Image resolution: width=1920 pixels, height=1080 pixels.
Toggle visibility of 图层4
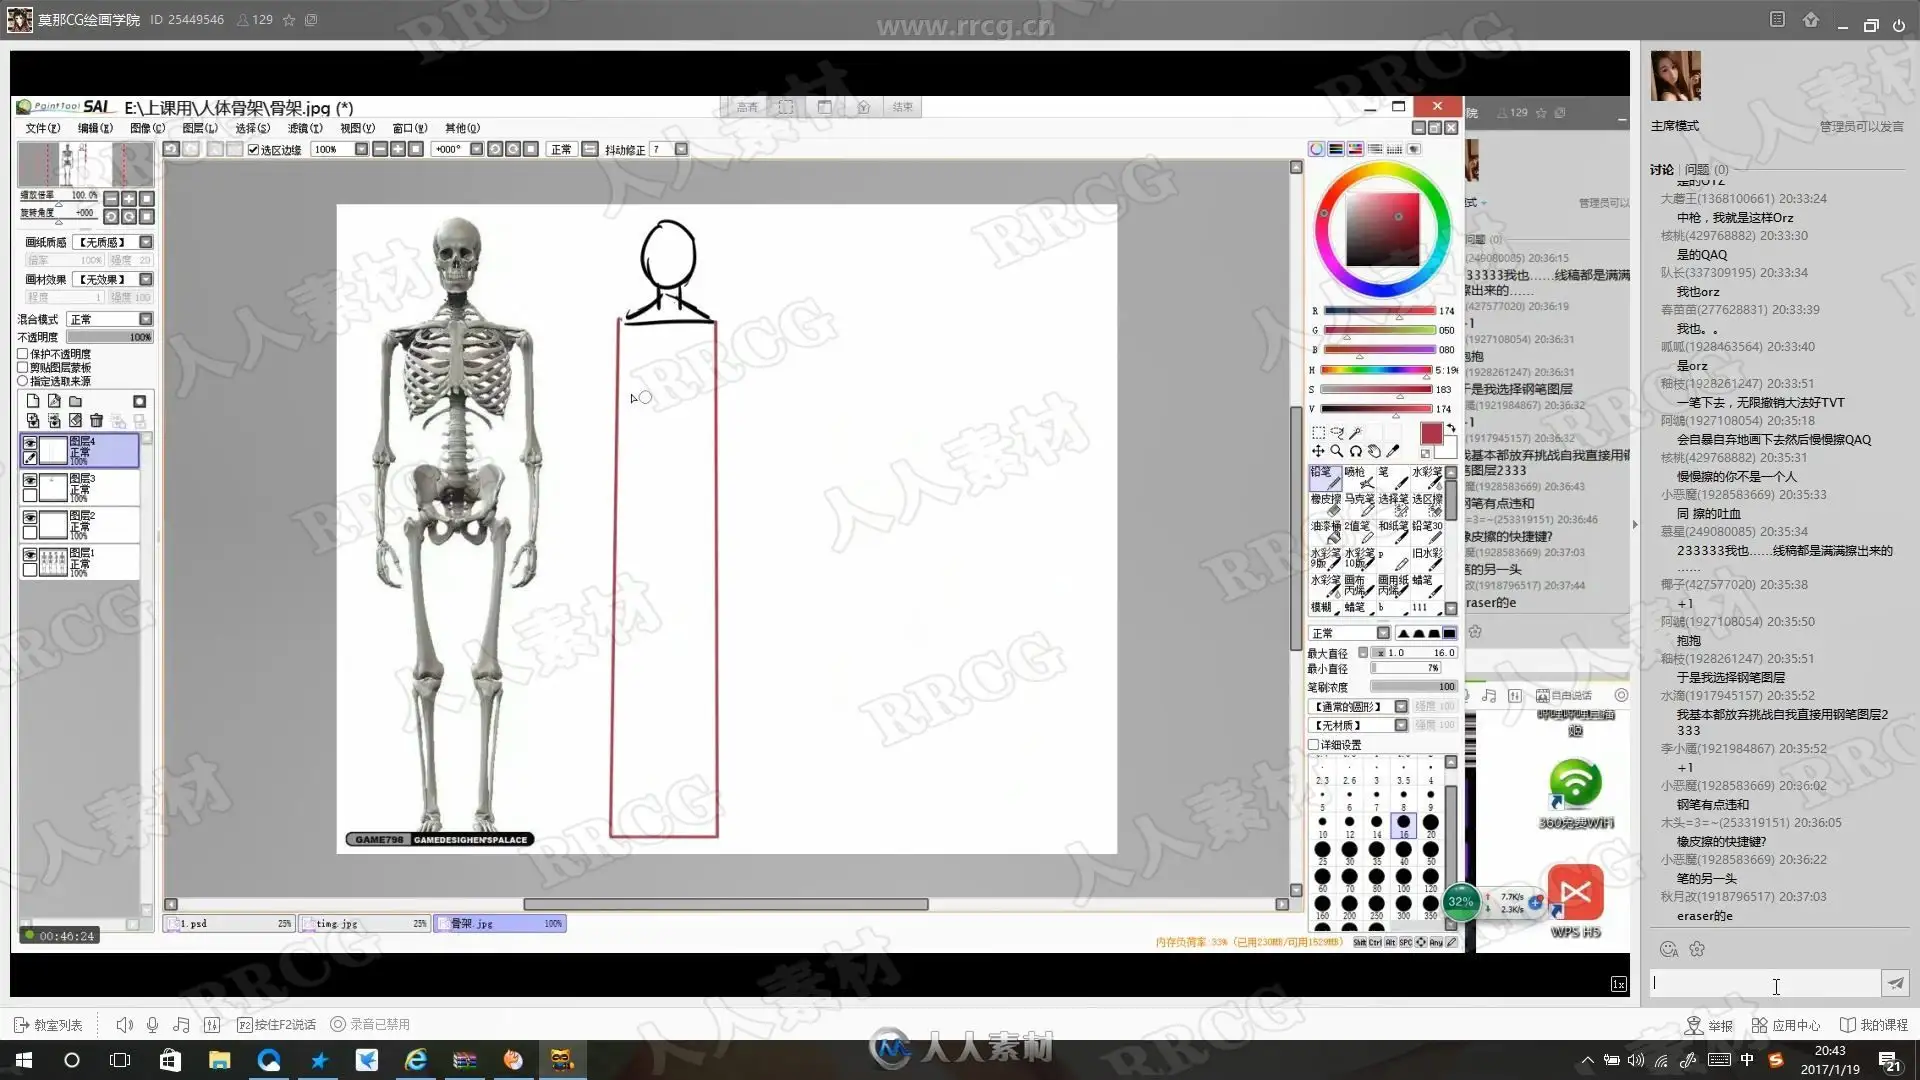point(30,443)
